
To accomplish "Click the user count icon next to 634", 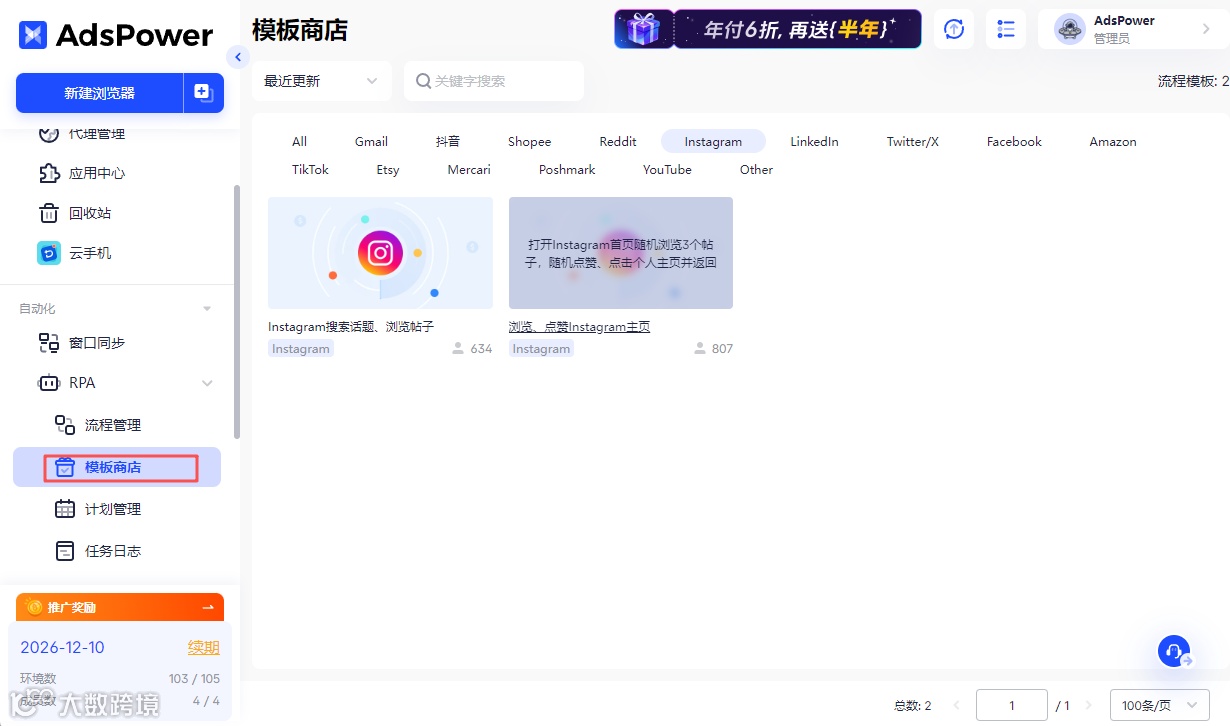I will click(458, 349).
